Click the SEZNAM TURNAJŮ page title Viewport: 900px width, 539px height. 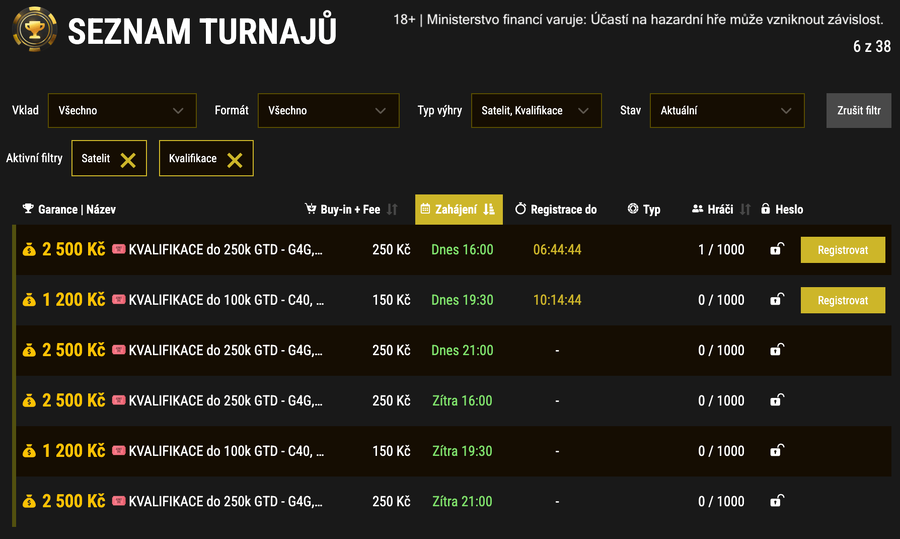pos(202,30)
